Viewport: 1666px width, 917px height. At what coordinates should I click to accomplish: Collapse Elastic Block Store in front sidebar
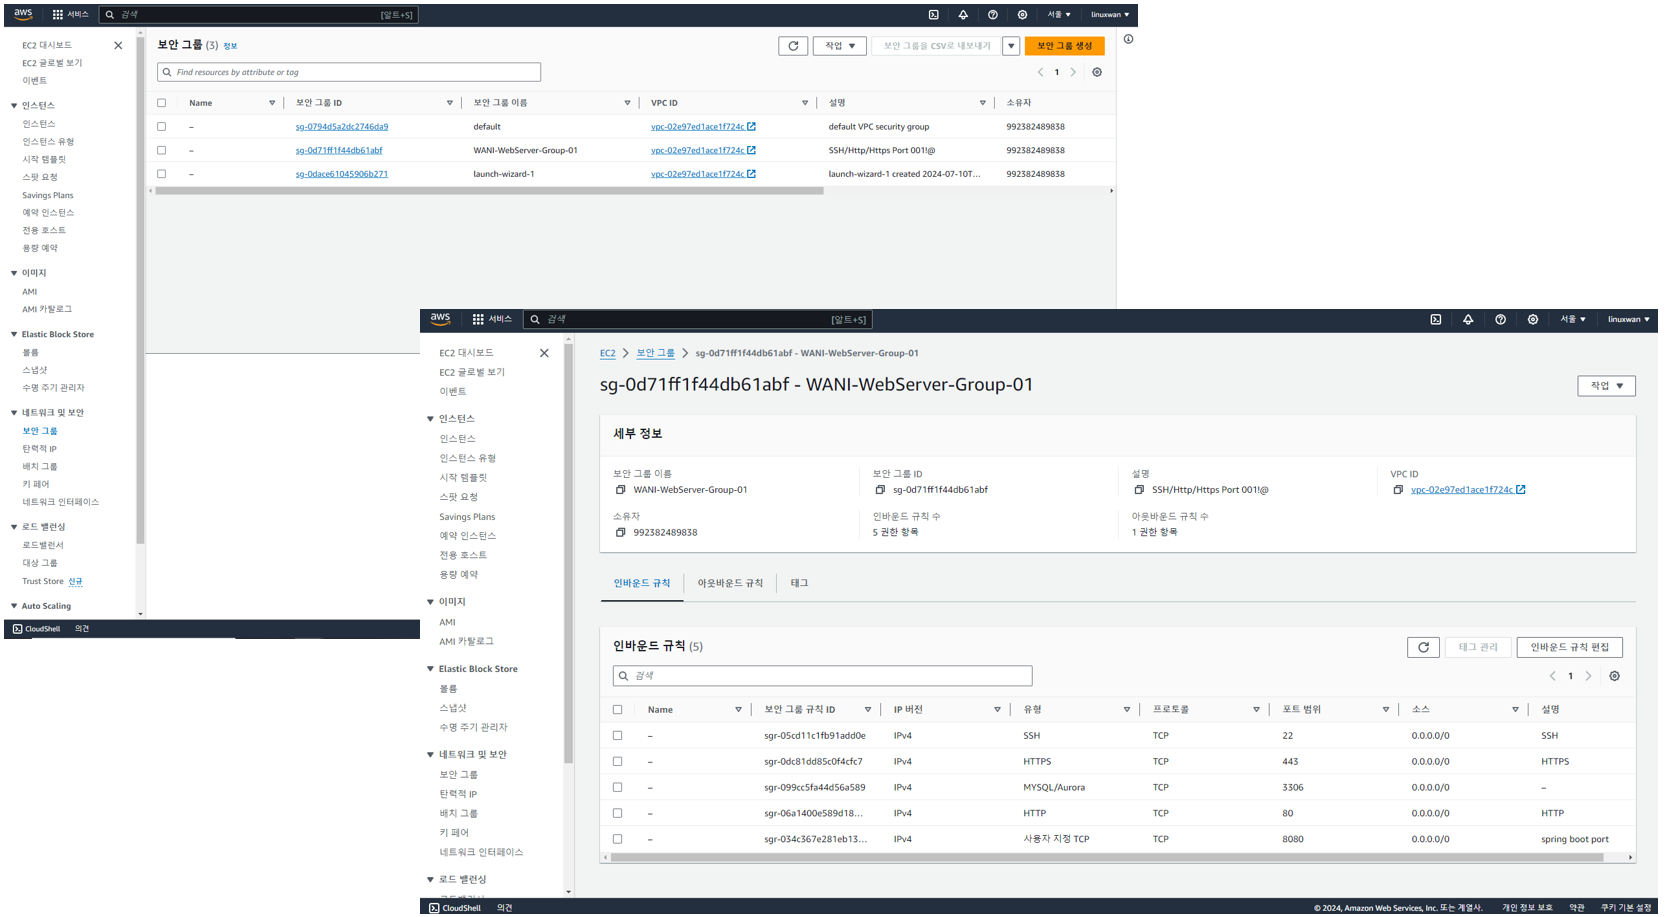430,669
